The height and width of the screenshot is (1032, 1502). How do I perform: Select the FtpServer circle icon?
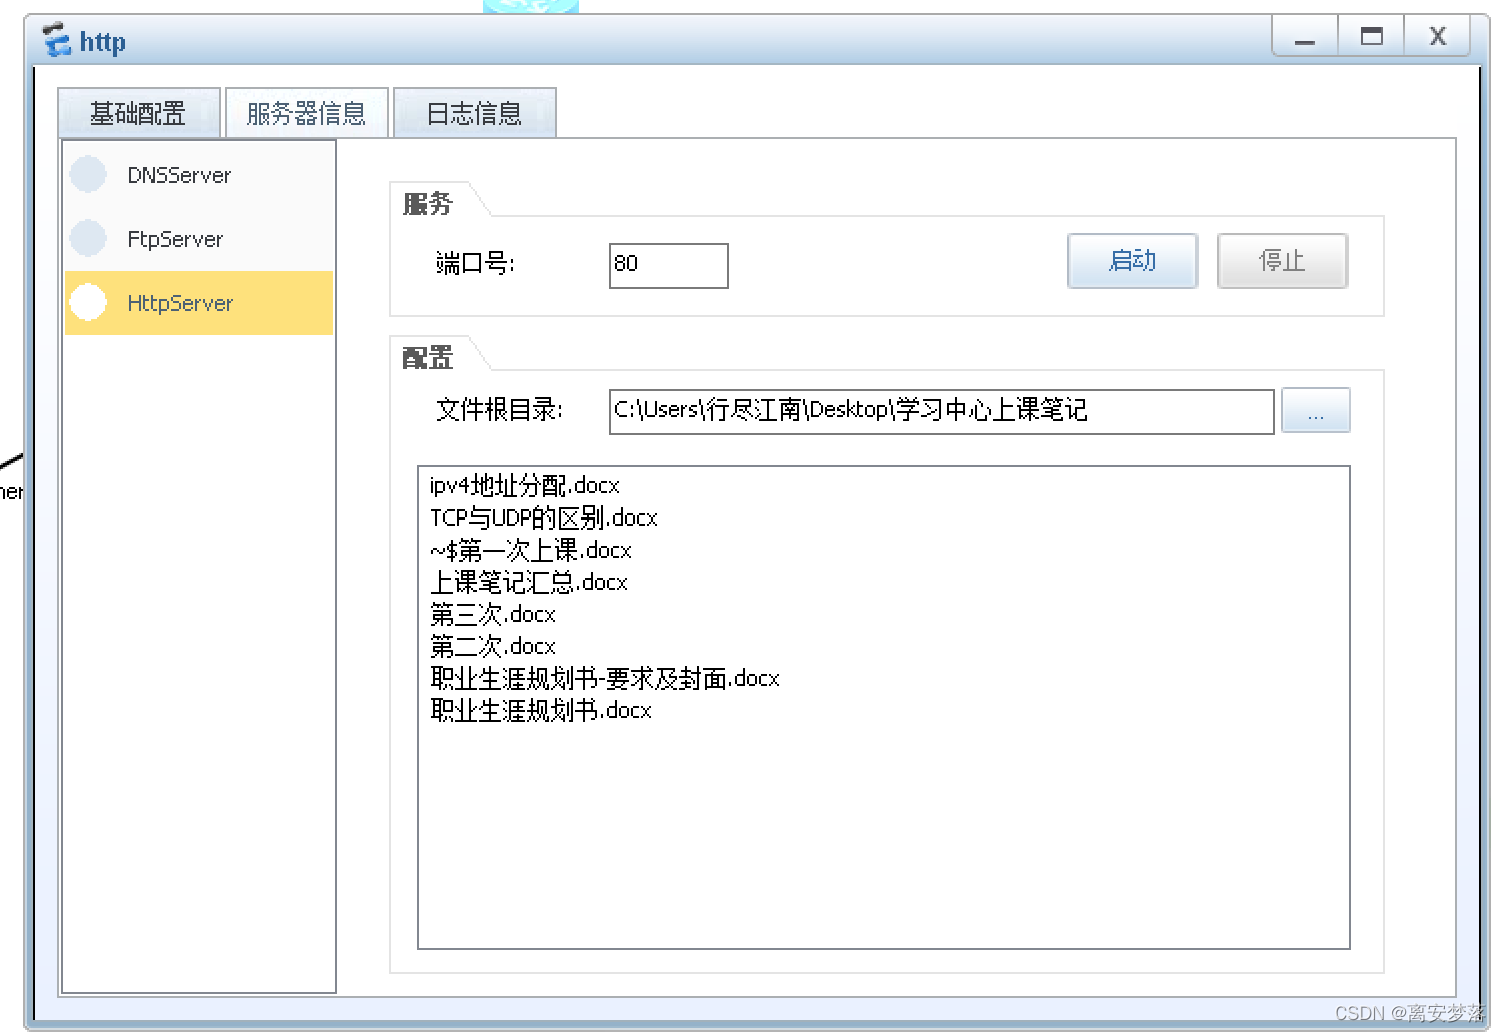click(x=88, y=238)
